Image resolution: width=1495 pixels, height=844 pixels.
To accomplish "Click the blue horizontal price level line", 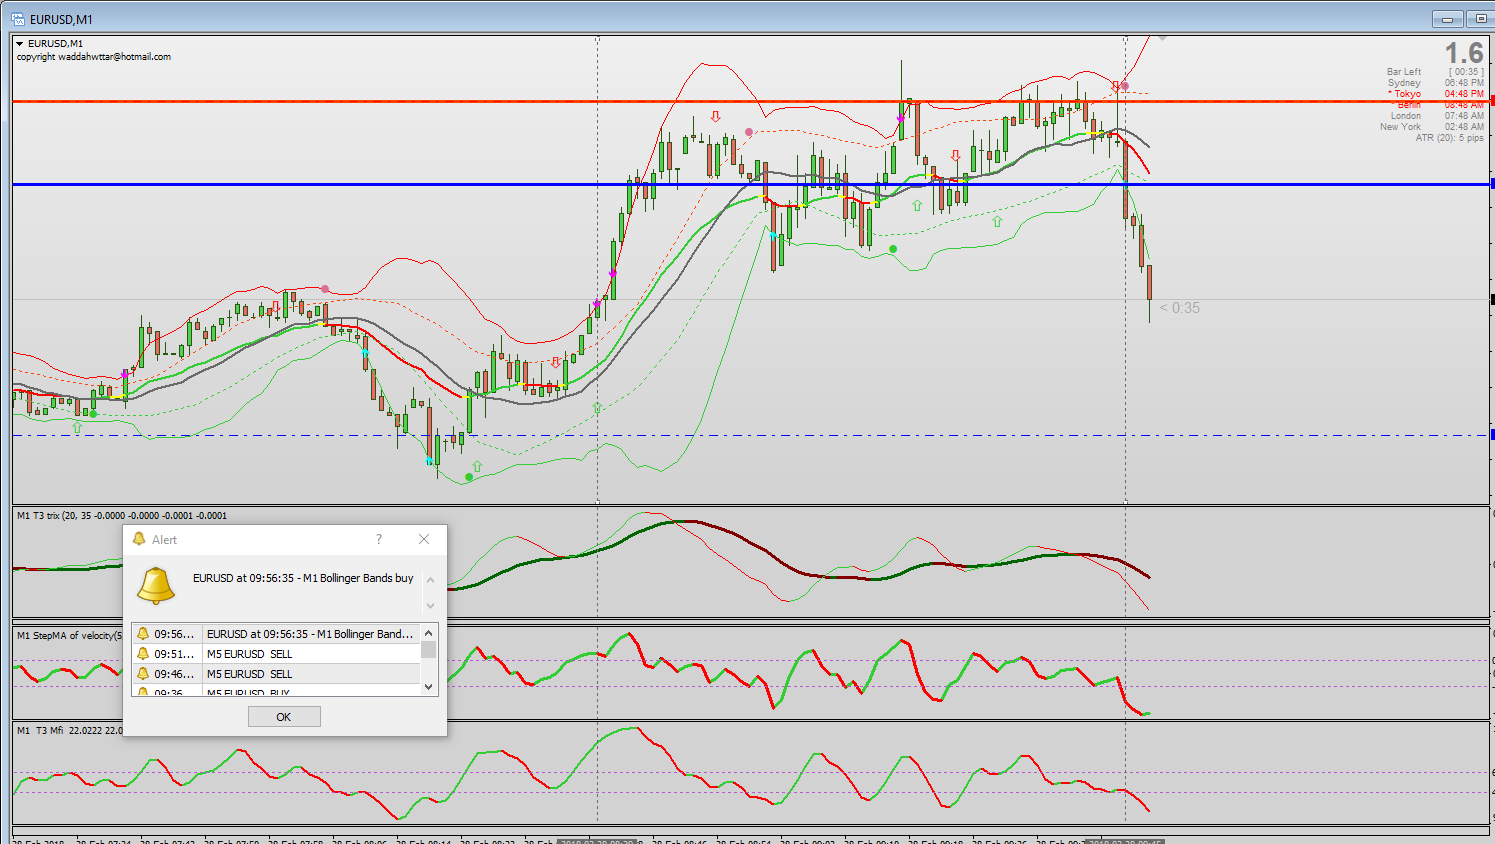I will coord(750,184).
